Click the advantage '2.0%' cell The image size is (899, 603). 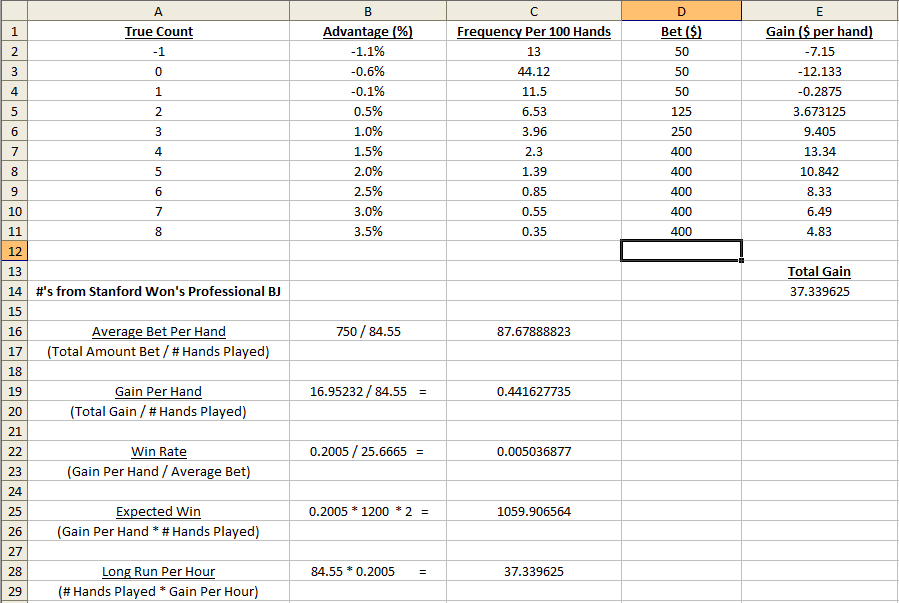pos(368,171)
